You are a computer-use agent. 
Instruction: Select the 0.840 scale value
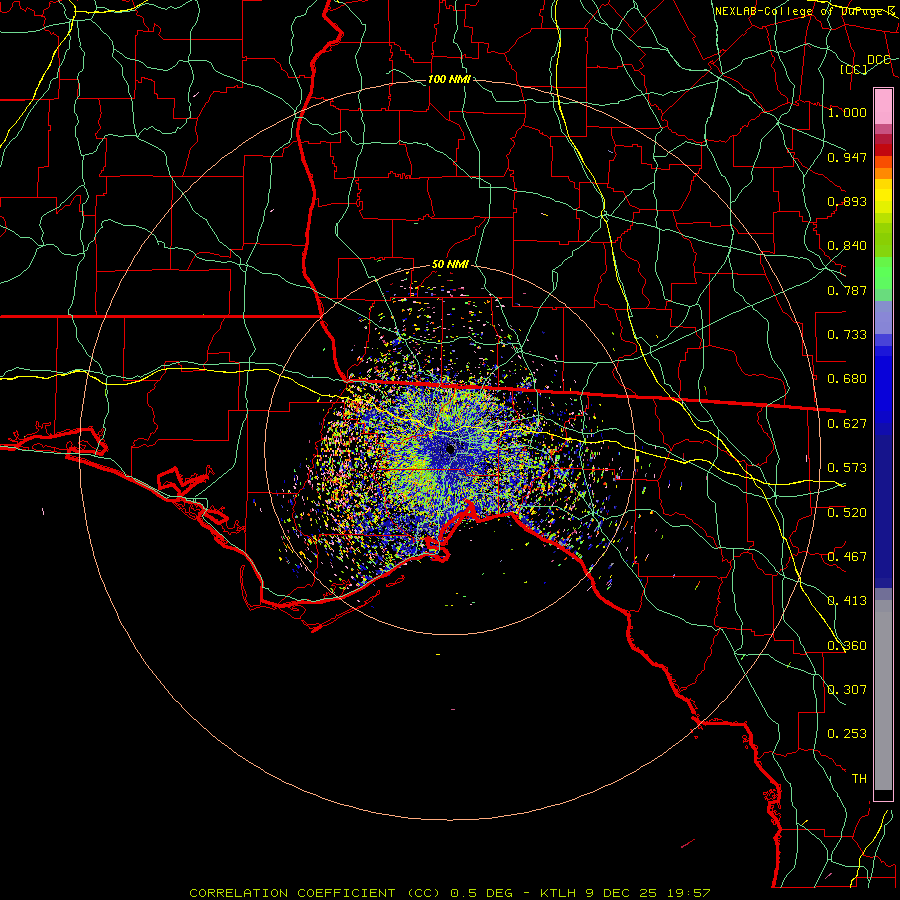click(847, 246)
